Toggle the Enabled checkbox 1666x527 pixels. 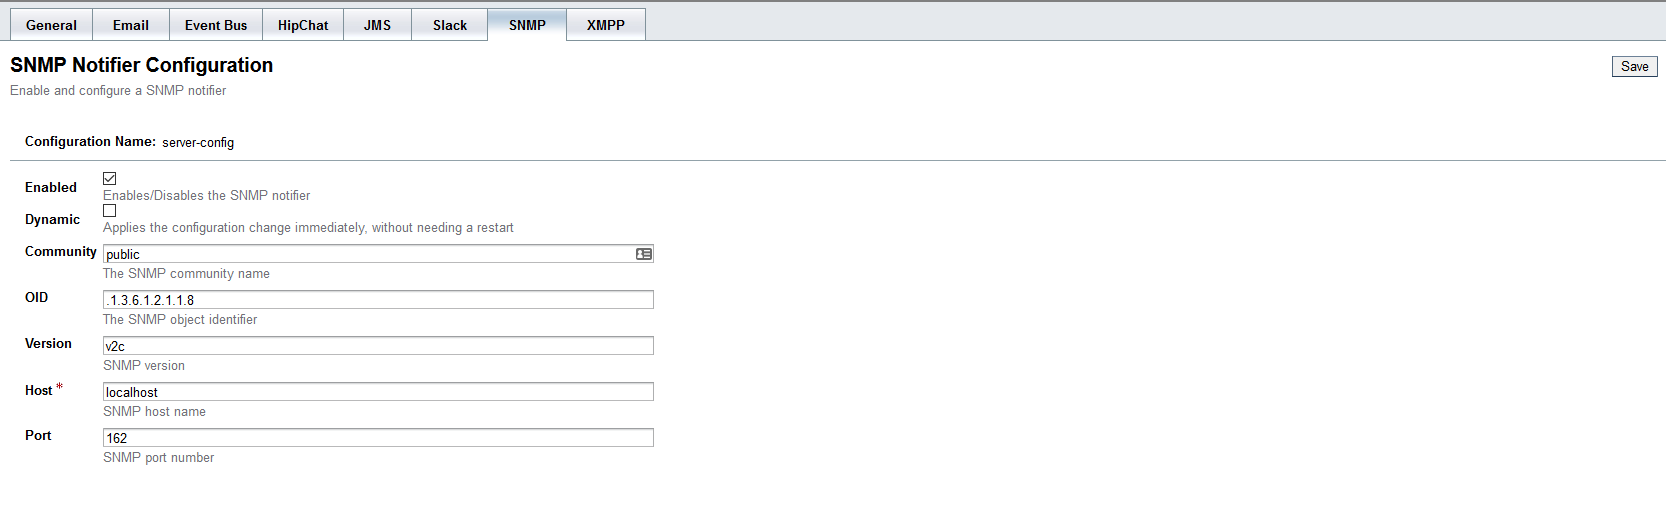[110, 178]
